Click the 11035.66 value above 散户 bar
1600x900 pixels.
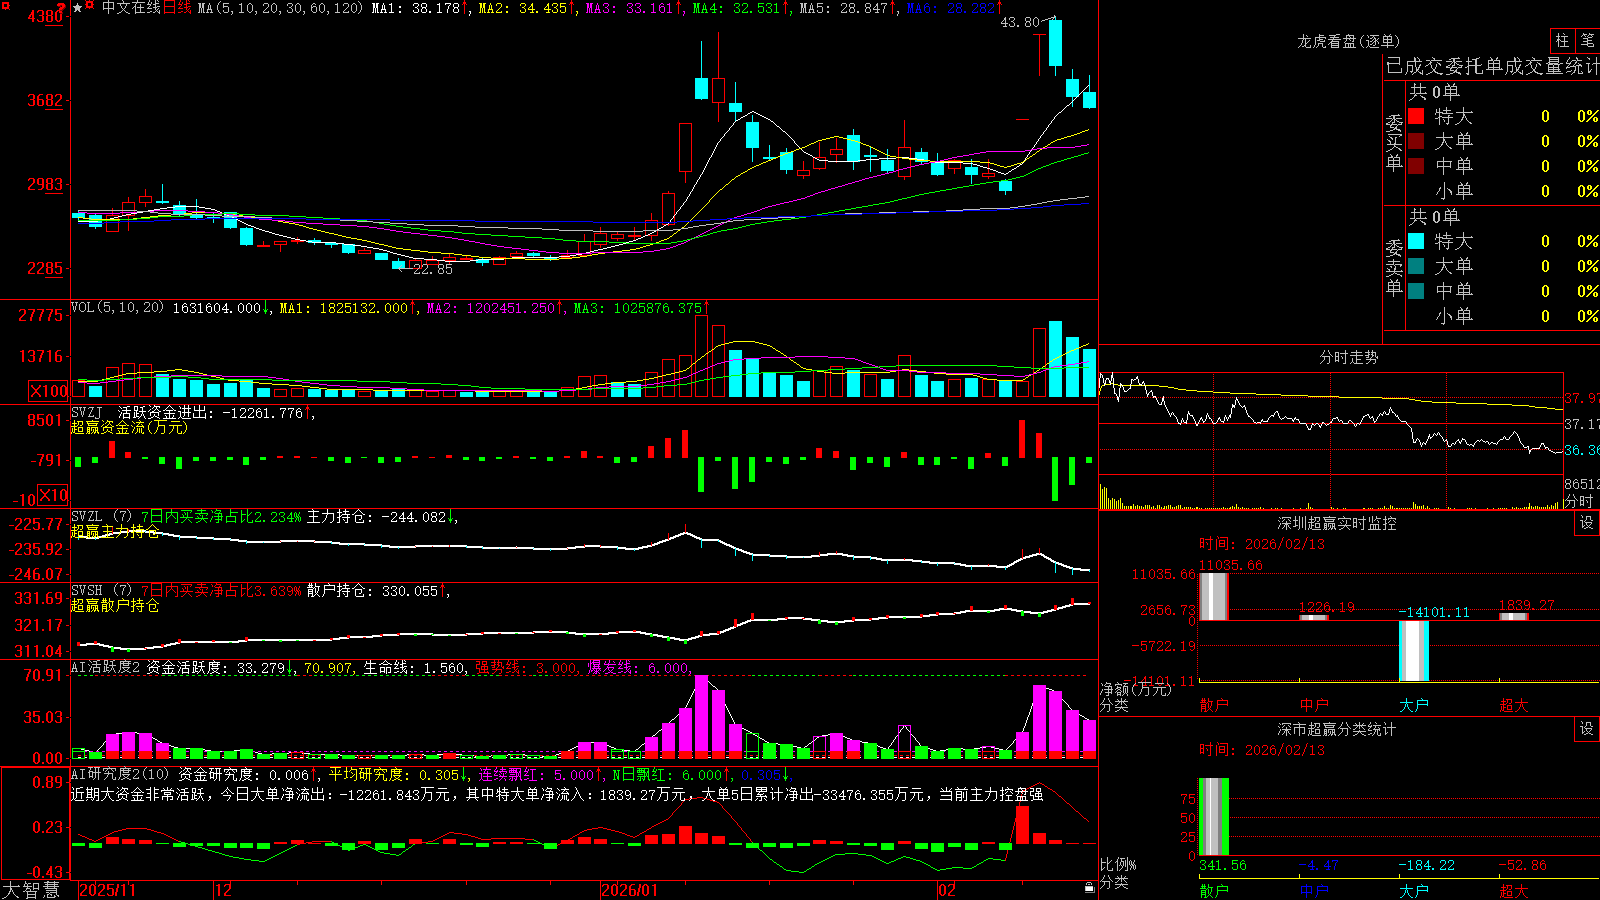(x=1230, y=565)
